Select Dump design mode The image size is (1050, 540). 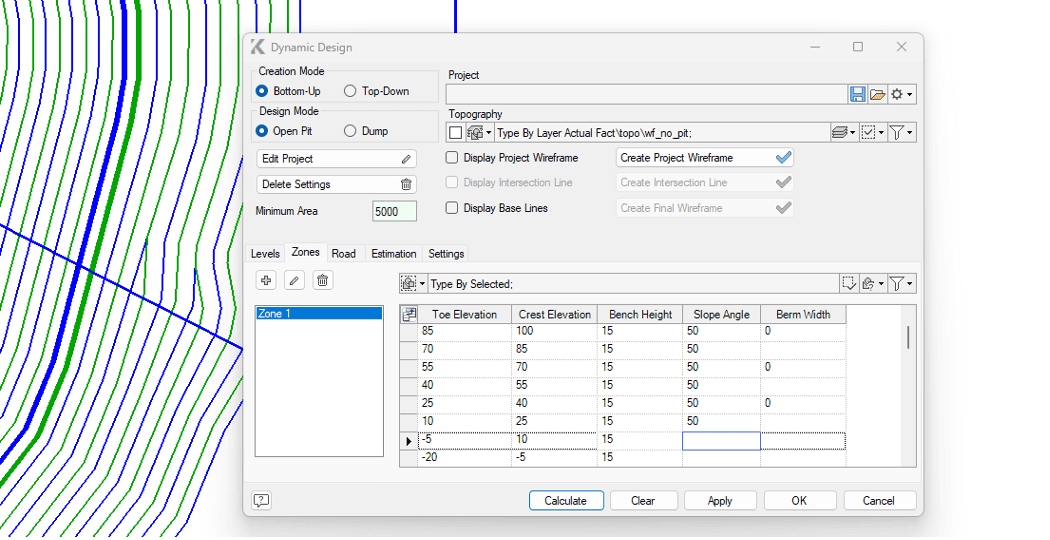tap(350, 131)
